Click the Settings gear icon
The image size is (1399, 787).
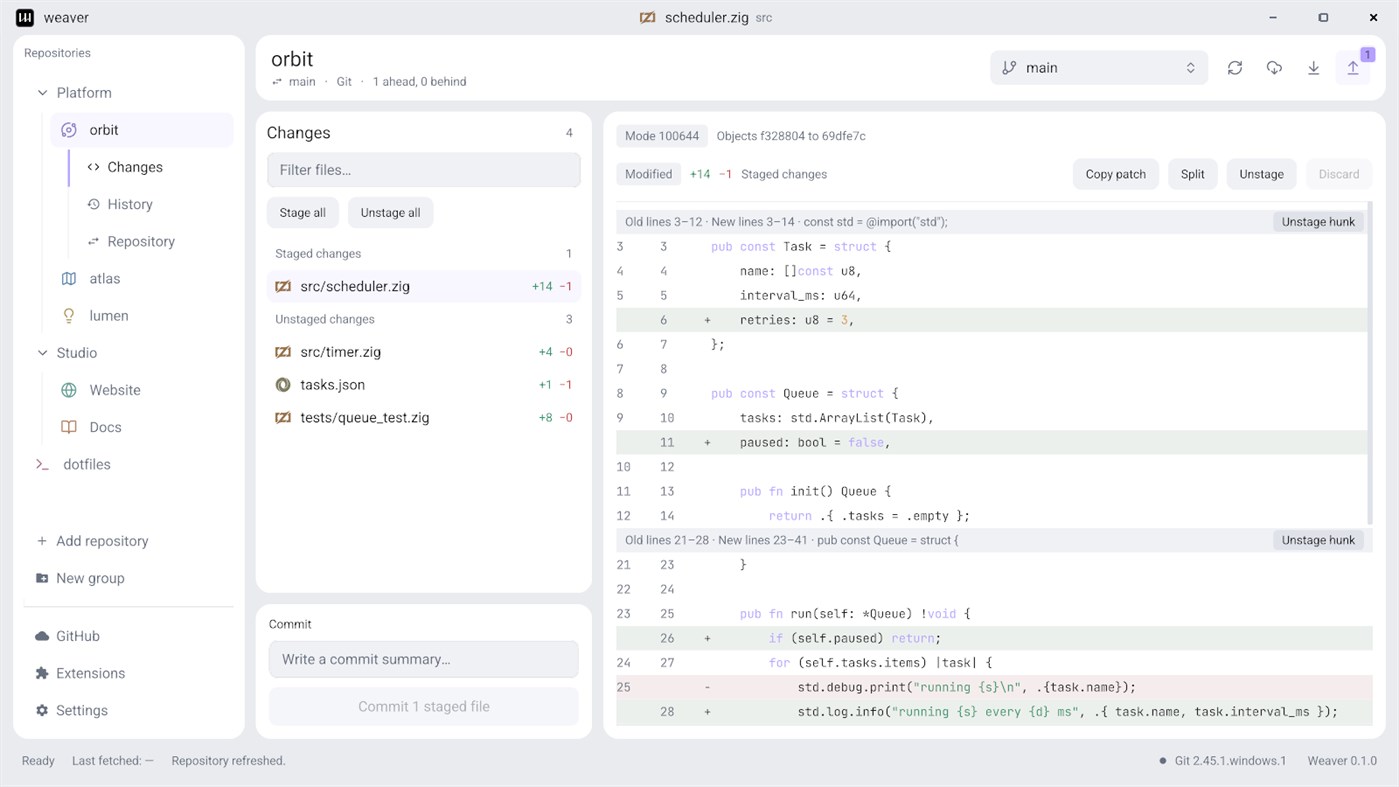pyautogui.click(x=42, y=710)
